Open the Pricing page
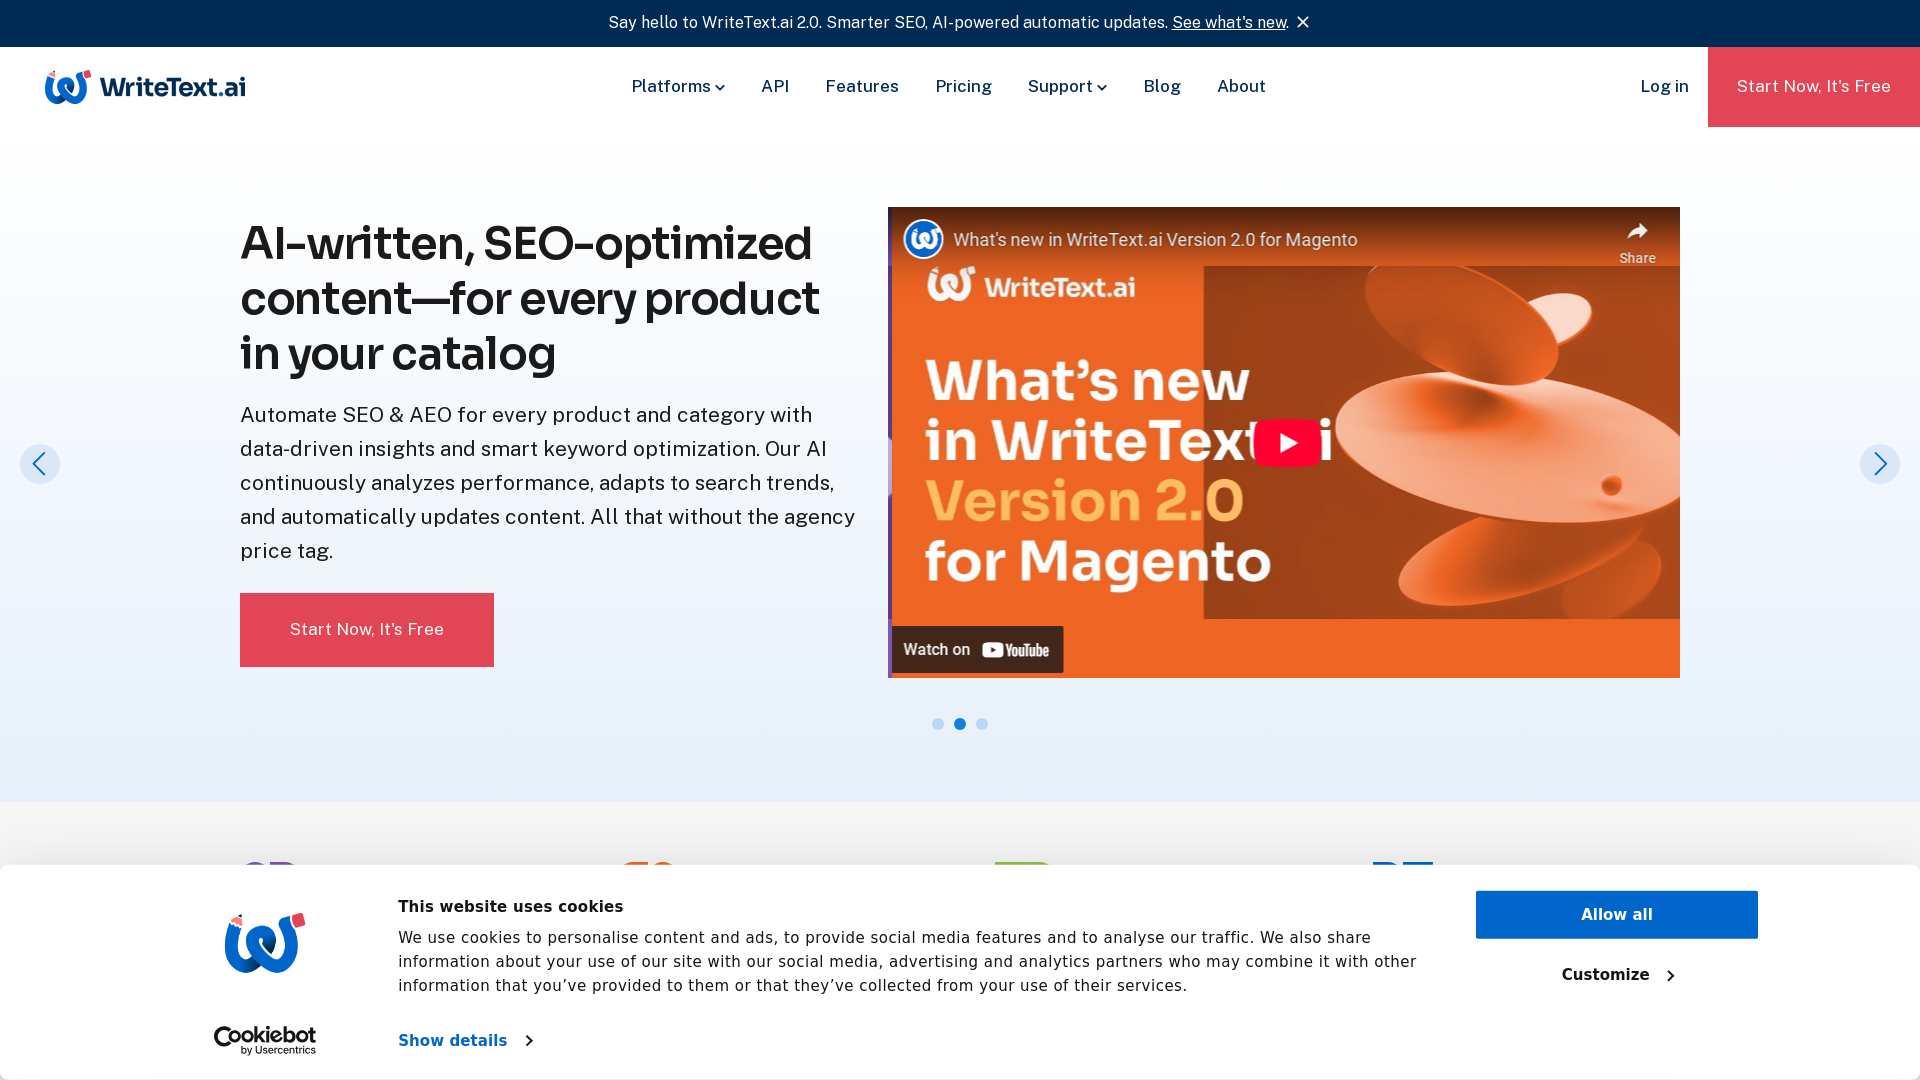Image resolution: width=1920 pixels, height=1080 pixels. (964, 87)
